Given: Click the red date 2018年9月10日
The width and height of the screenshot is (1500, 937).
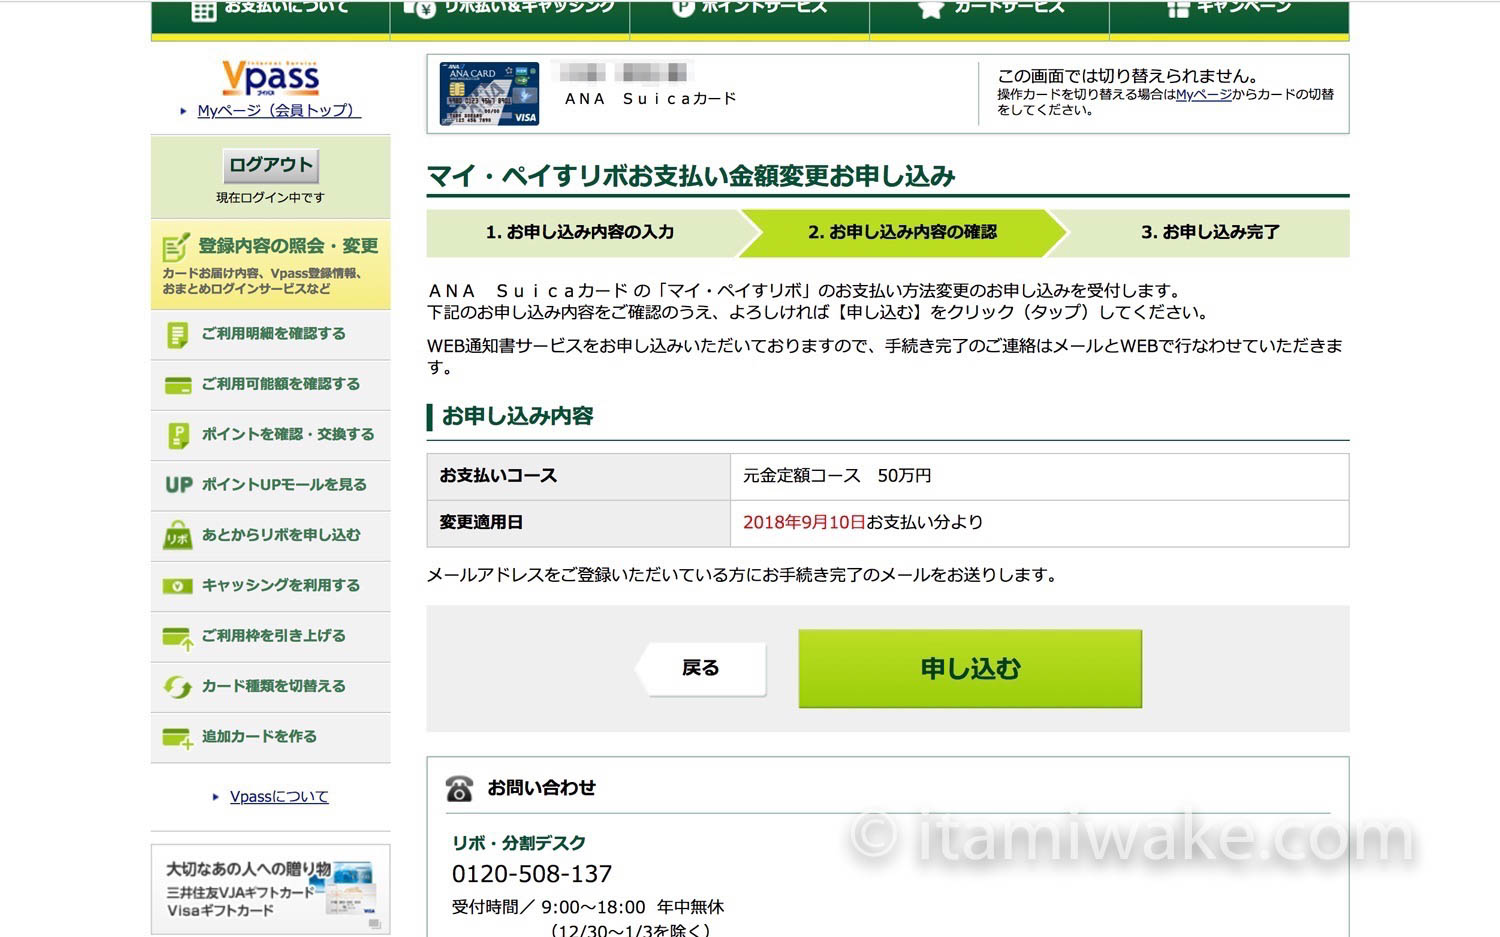Looking at the screenshot, I should tap(804, 522).
